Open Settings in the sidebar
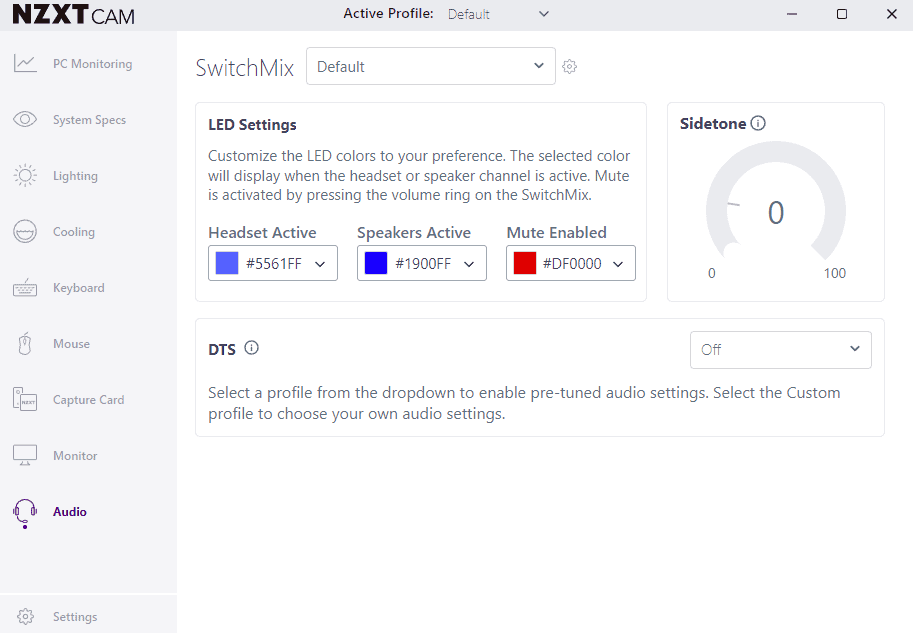The height and width of the screenshot is (633, 913). tap(74, 617)
